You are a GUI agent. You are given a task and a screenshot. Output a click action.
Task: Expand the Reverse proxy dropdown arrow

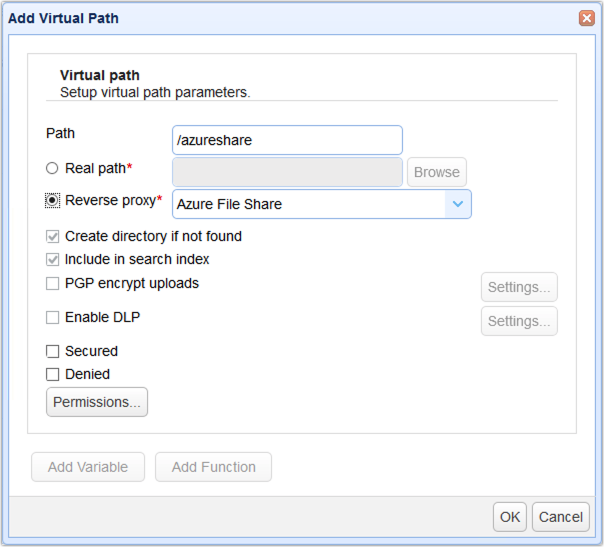pos(457,204)
